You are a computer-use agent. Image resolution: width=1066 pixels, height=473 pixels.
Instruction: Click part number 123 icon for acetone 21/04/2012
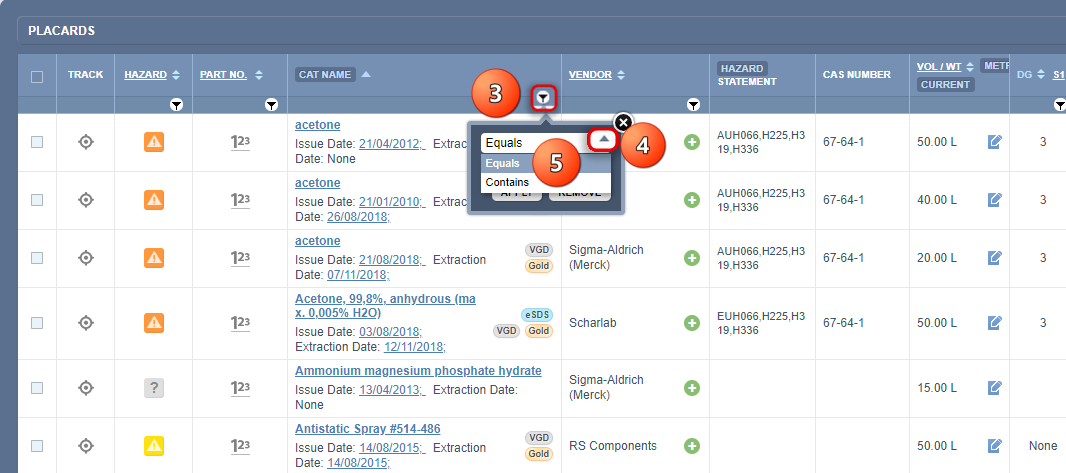[240, 143]
